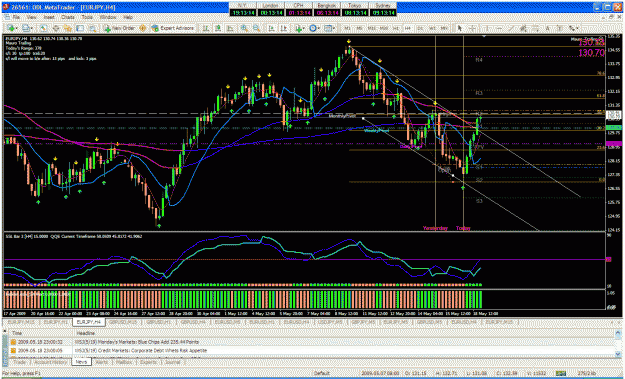This screenshot has height=379, width=625.
Task: Toggle the Auto Scroll chart icon
Action: pos(271,28)
